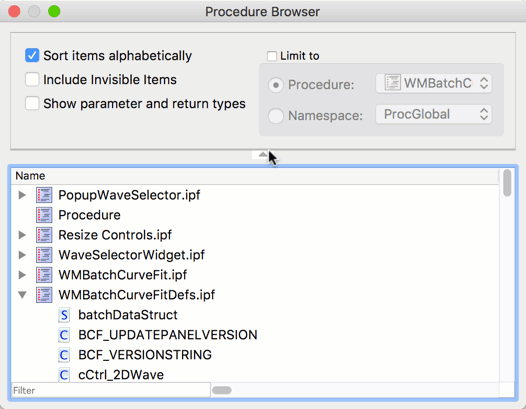
Task: Click the constant icon beside BCF_UPDATEPANELVERSION
Action: point(64,335)
